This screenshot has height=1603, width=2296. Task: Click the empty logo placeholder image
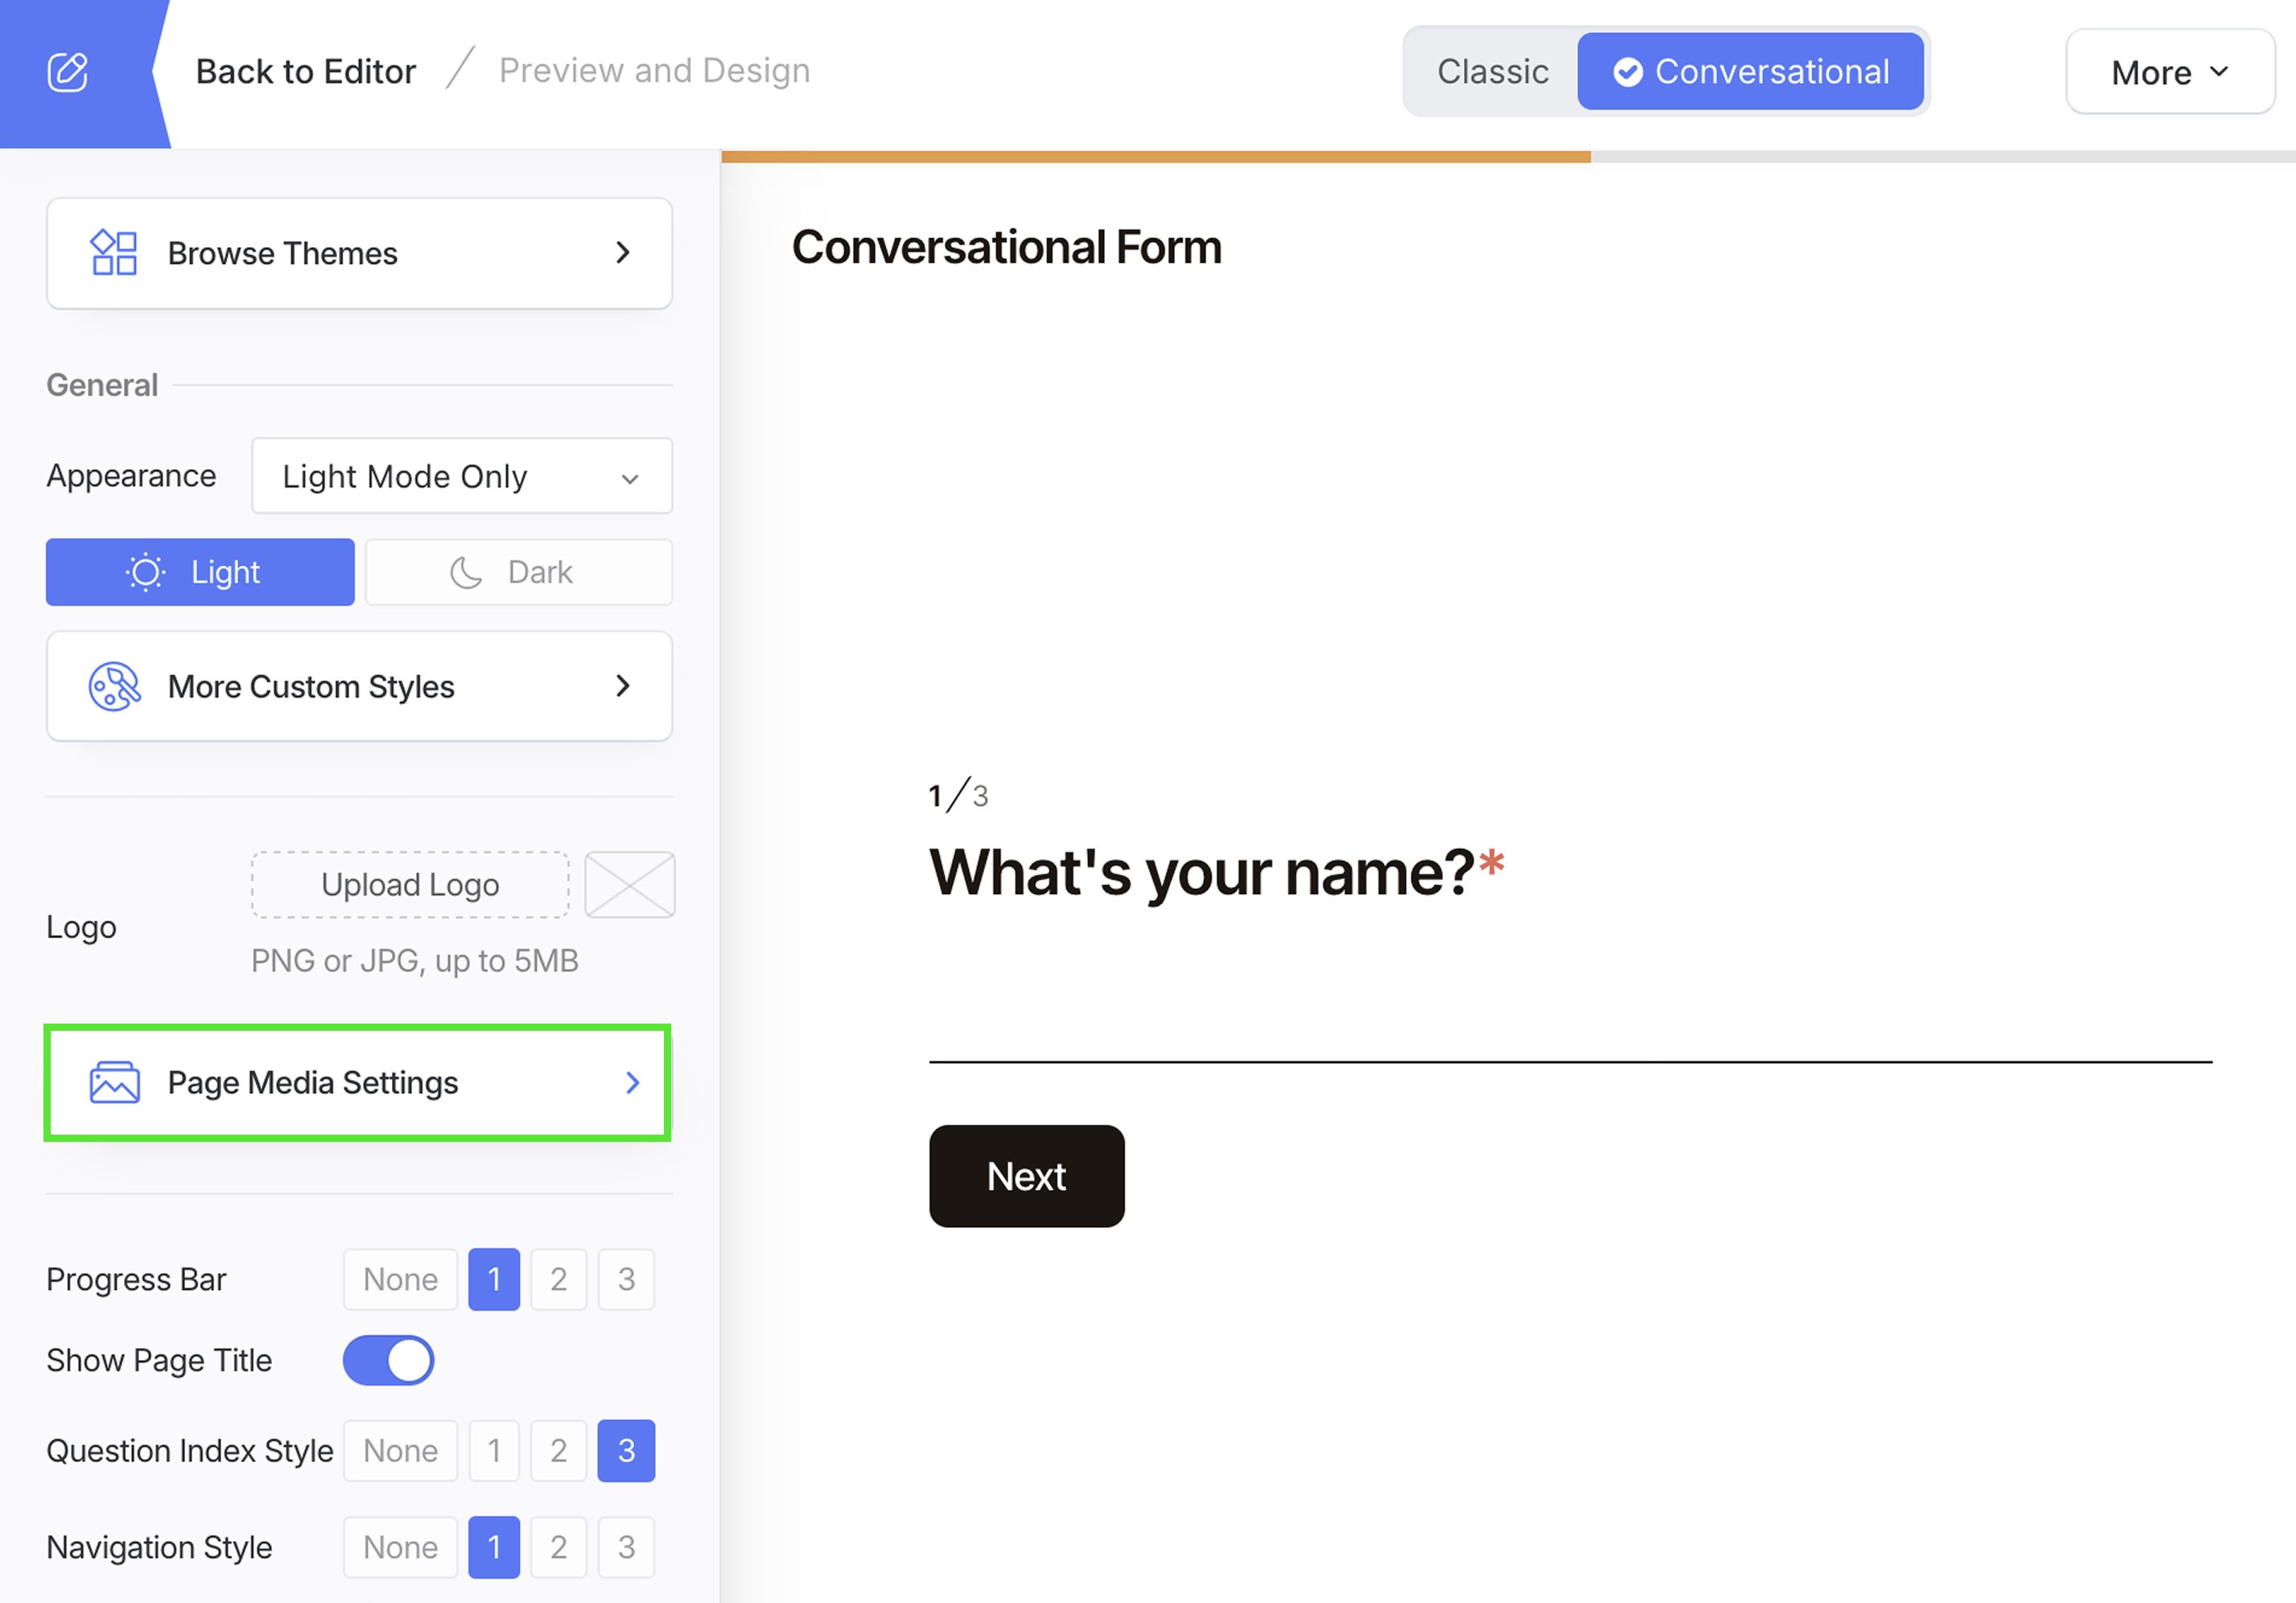pyautogui.click(x=629, y=885)
